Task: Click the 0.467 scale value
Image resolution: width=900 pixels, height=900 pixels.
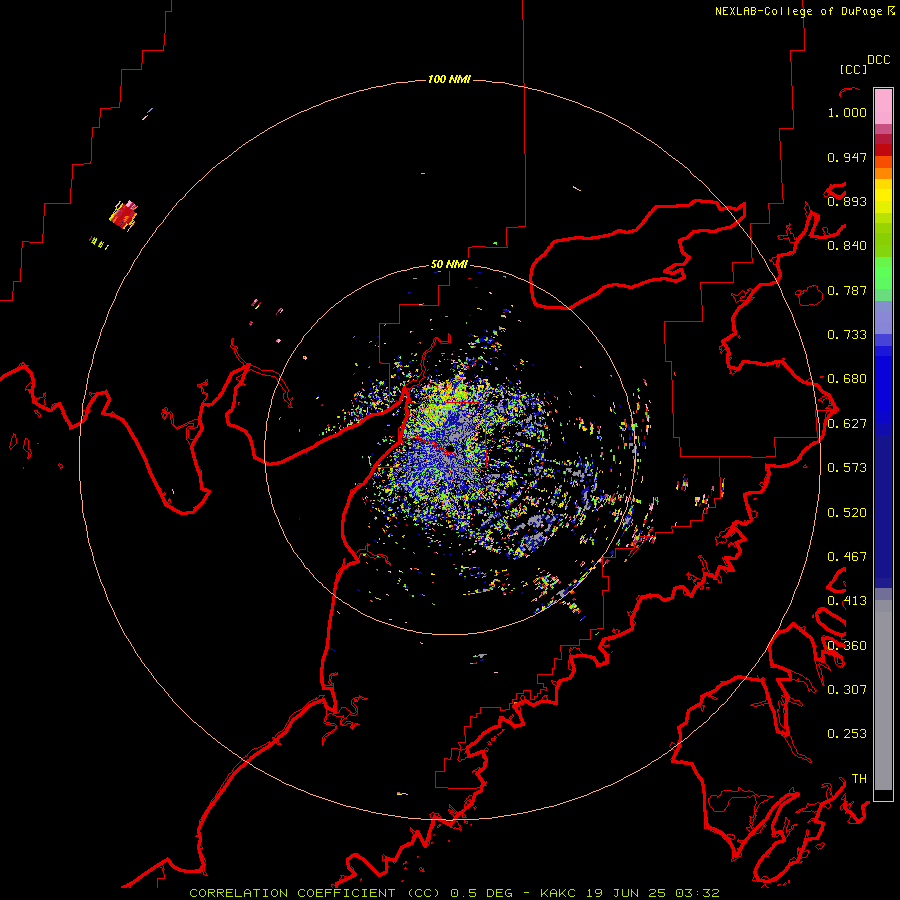Action: [x=847, y=557]
